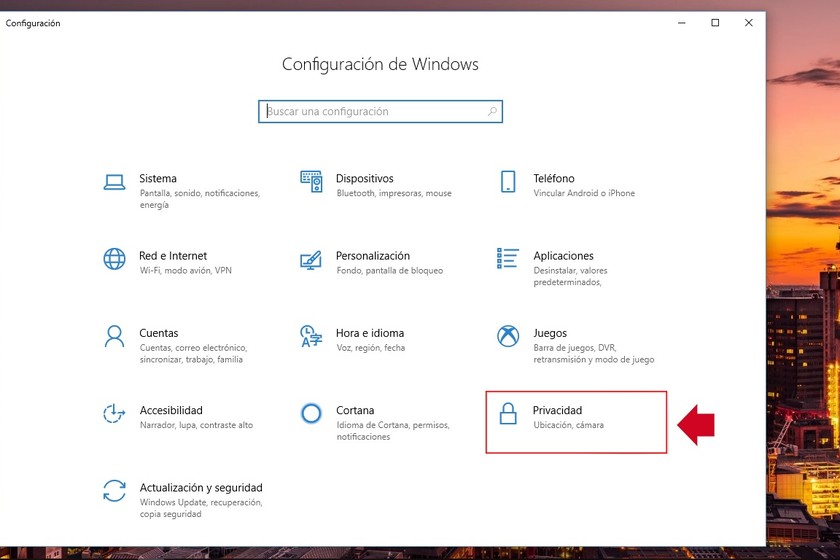Click the magnifier icon in search box
Image resolution: width=840 pixels, height=560 pixels.
[492, 111]
